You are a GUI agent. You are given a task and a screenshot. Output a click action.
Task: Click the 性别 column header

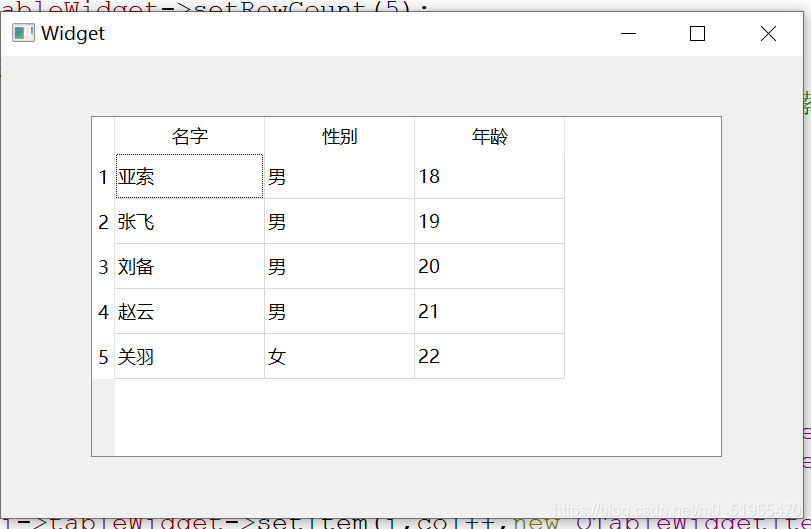tap(339, 136)
